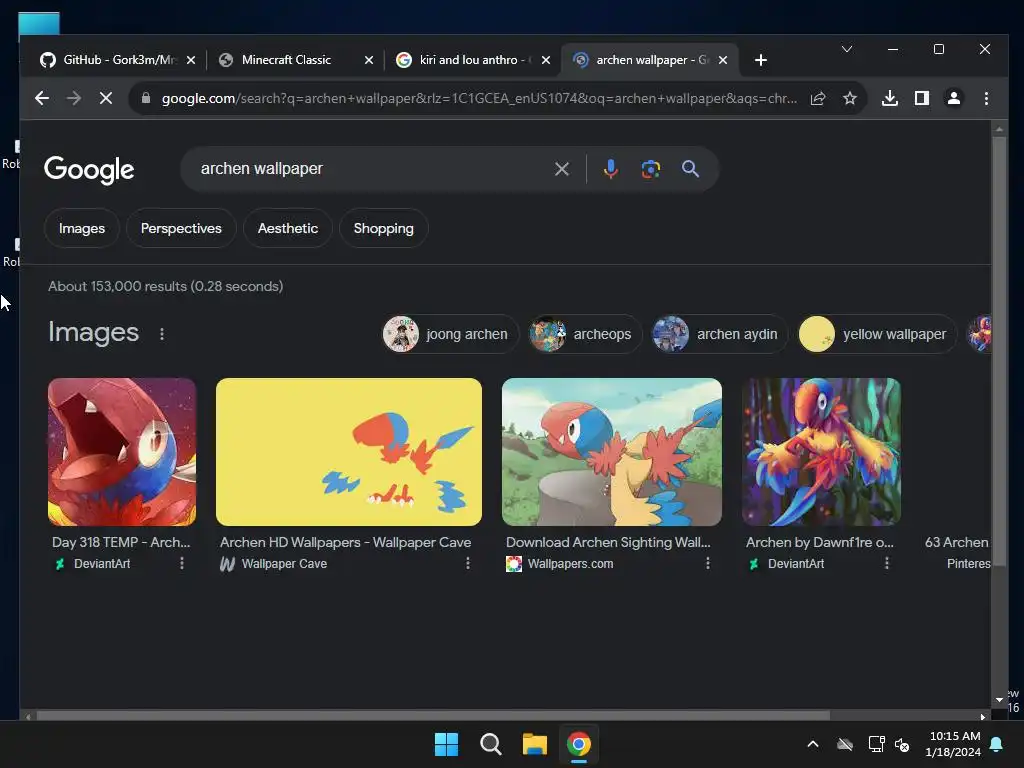
Task: Open the notifications bell
Action: (x=997, y=744)
